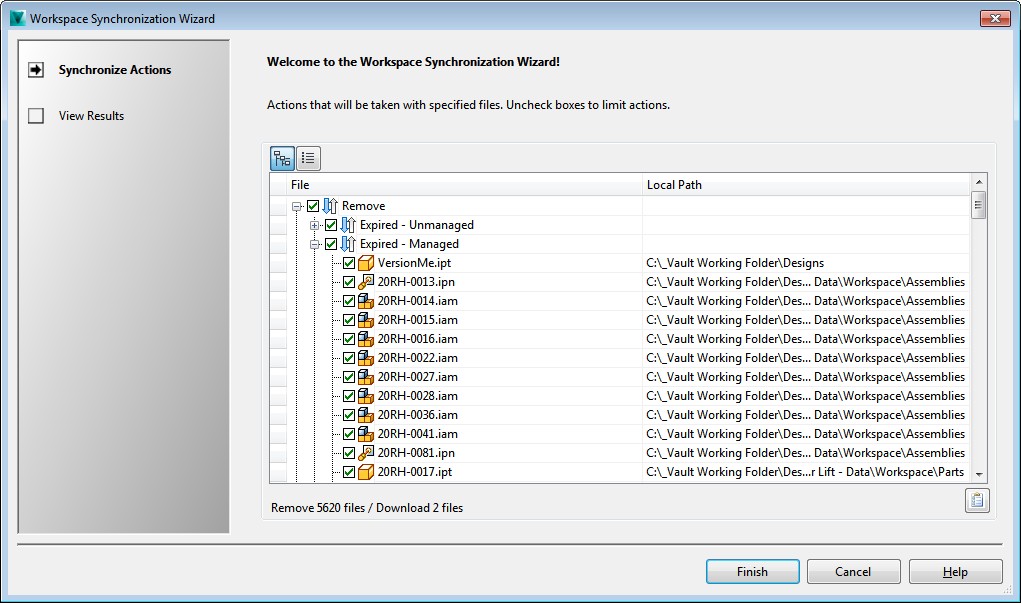
Task: Select the View Results step
Action: pyautogui.click(x=91, y=116)
